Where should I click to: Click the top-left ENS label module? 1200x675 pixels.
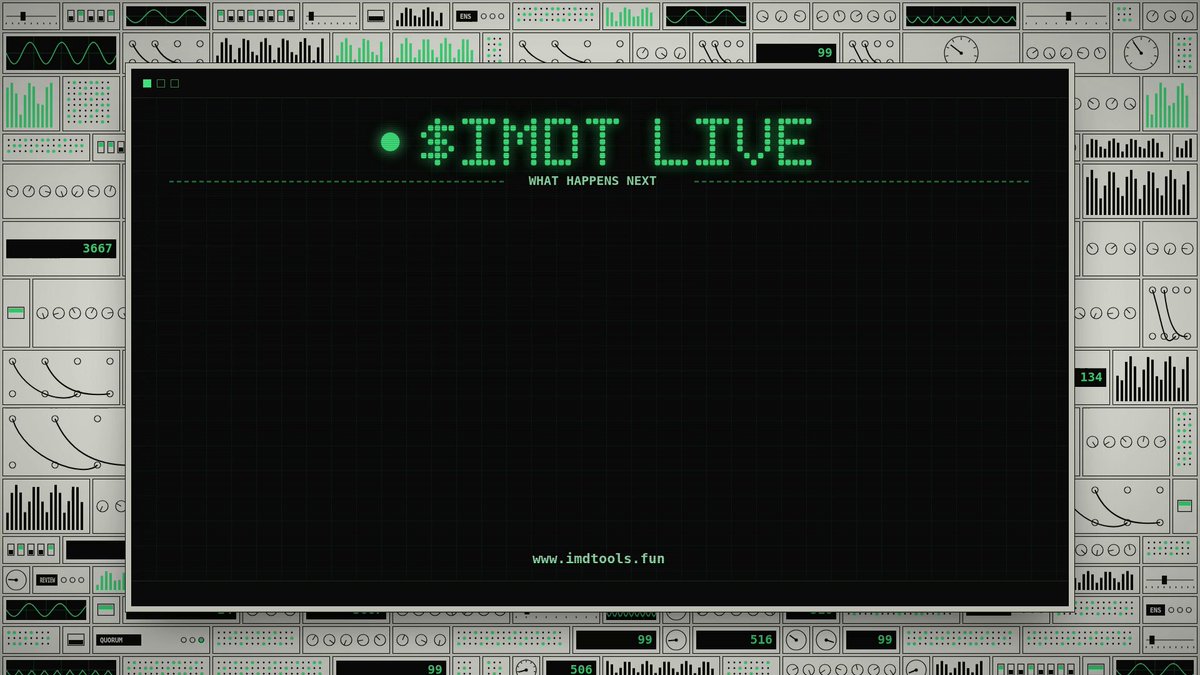point(466,16)
